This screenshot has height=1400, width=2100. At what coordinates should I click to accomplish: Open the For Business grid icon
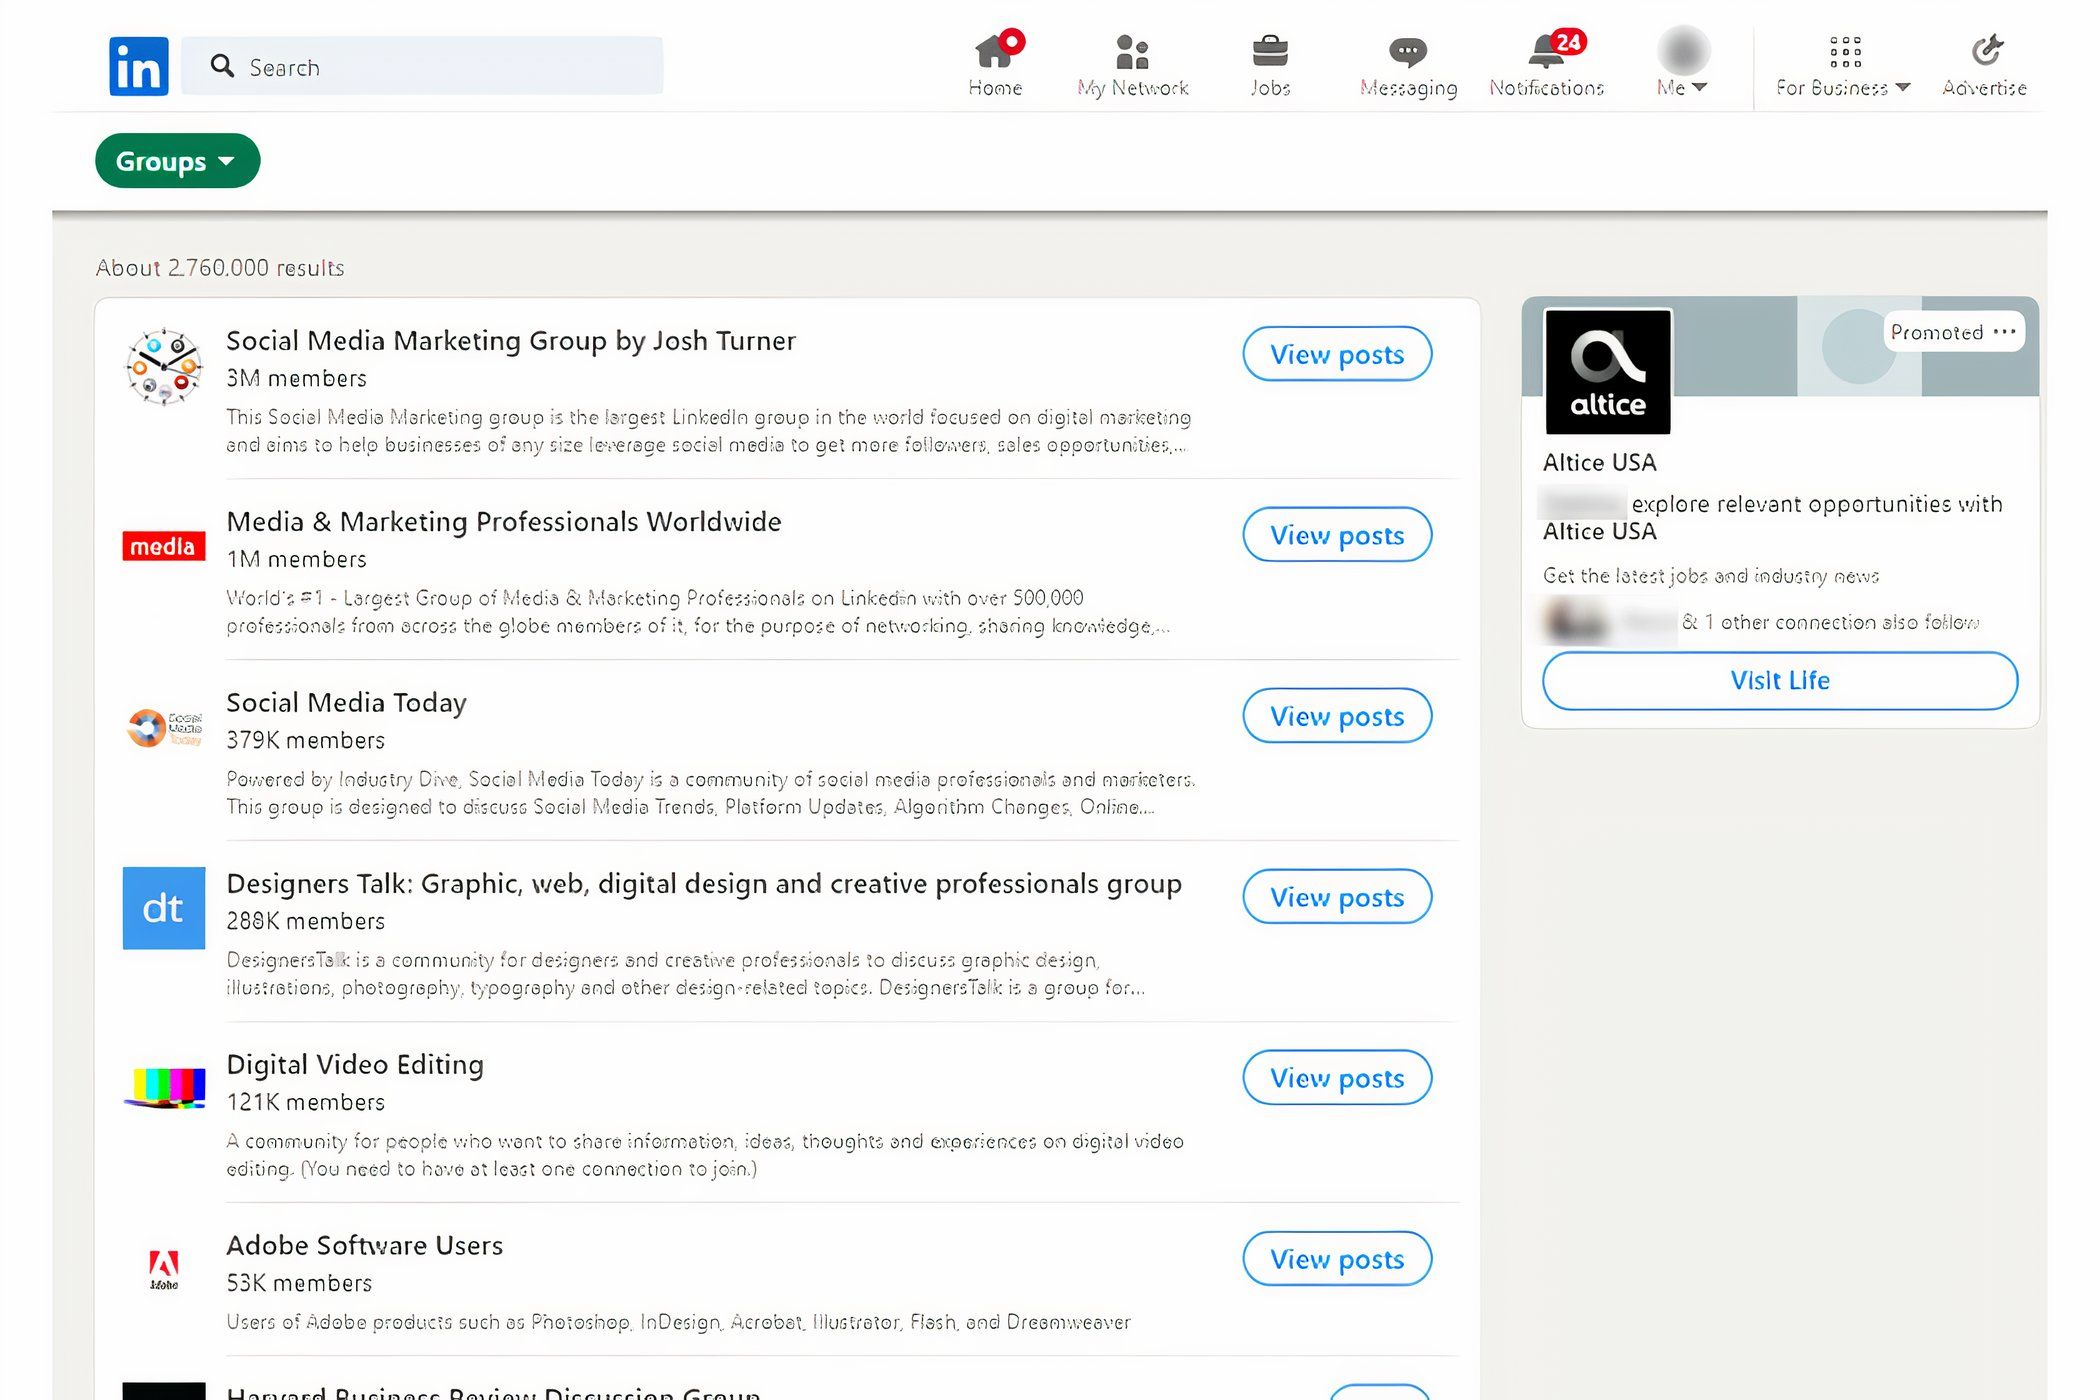click(1845, 51)
